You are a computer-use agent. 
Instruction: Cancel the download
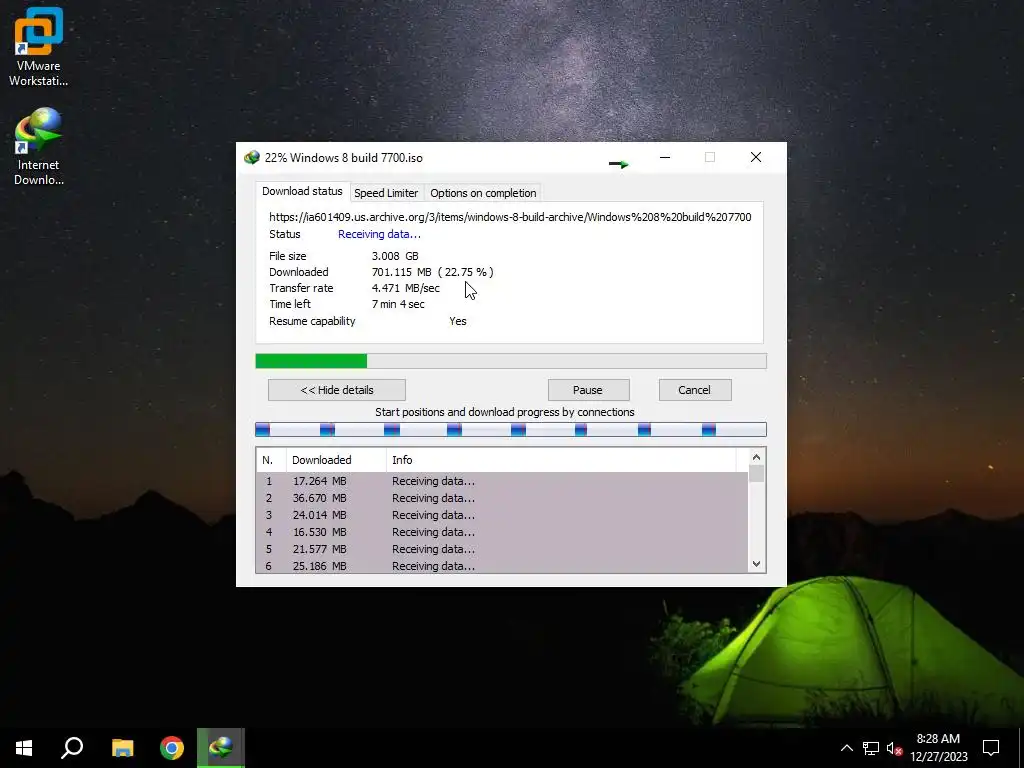[694, 390]
